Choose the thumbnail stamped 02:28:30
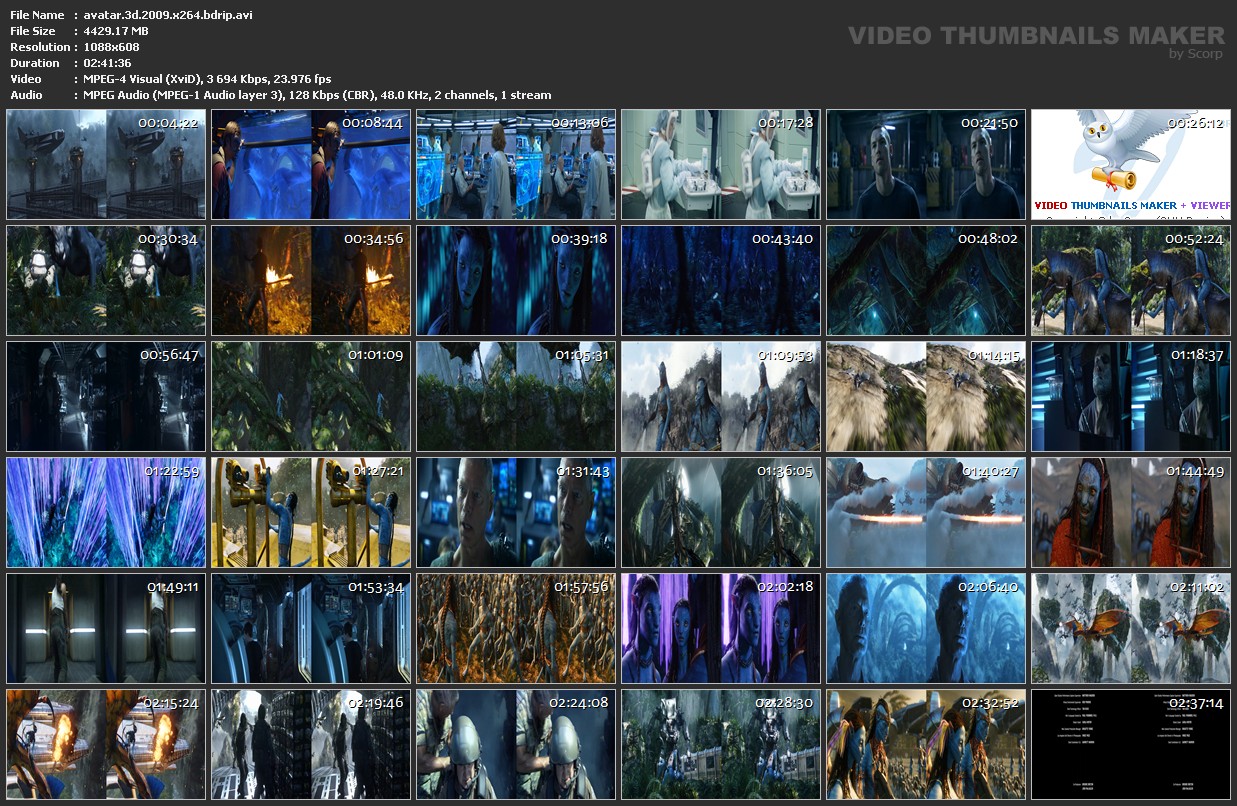The image size is (1237, 806). [x=721, y=744]
